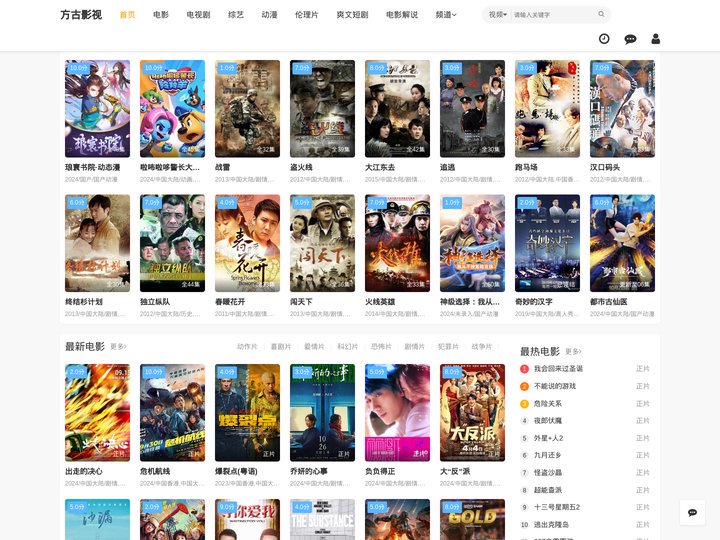This screenshot has width=720, height=540.
Task: Open the 盗火线 poster thumbnail
Action: click(322, 109)
